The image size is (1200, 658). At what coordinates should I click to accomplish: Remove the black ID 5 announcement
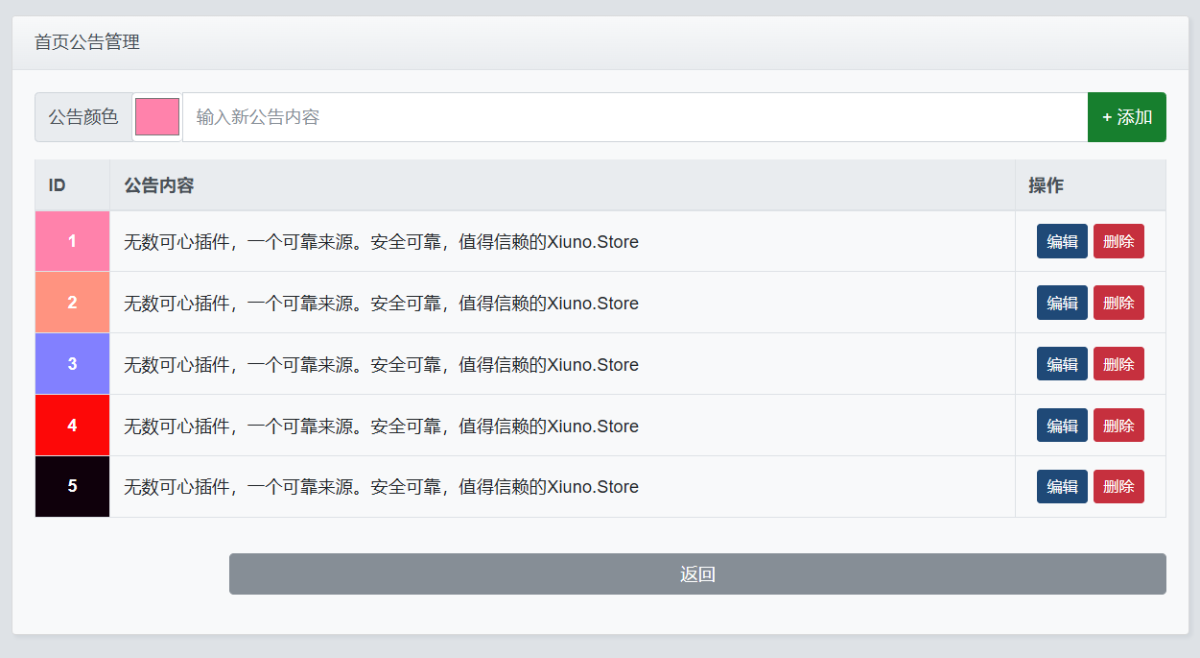coord(1118,487)
